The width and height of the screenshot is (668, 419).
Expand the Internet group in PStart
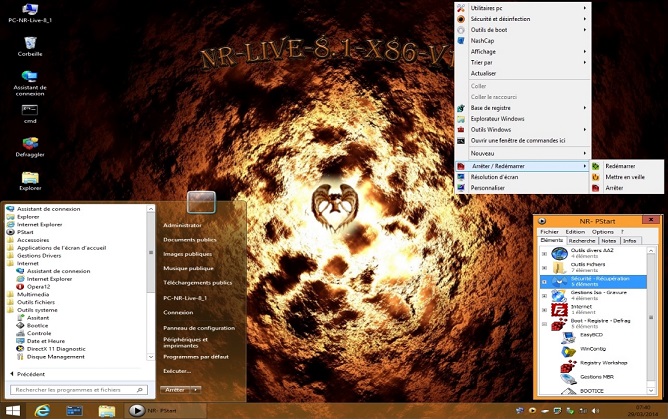point(544,310)
